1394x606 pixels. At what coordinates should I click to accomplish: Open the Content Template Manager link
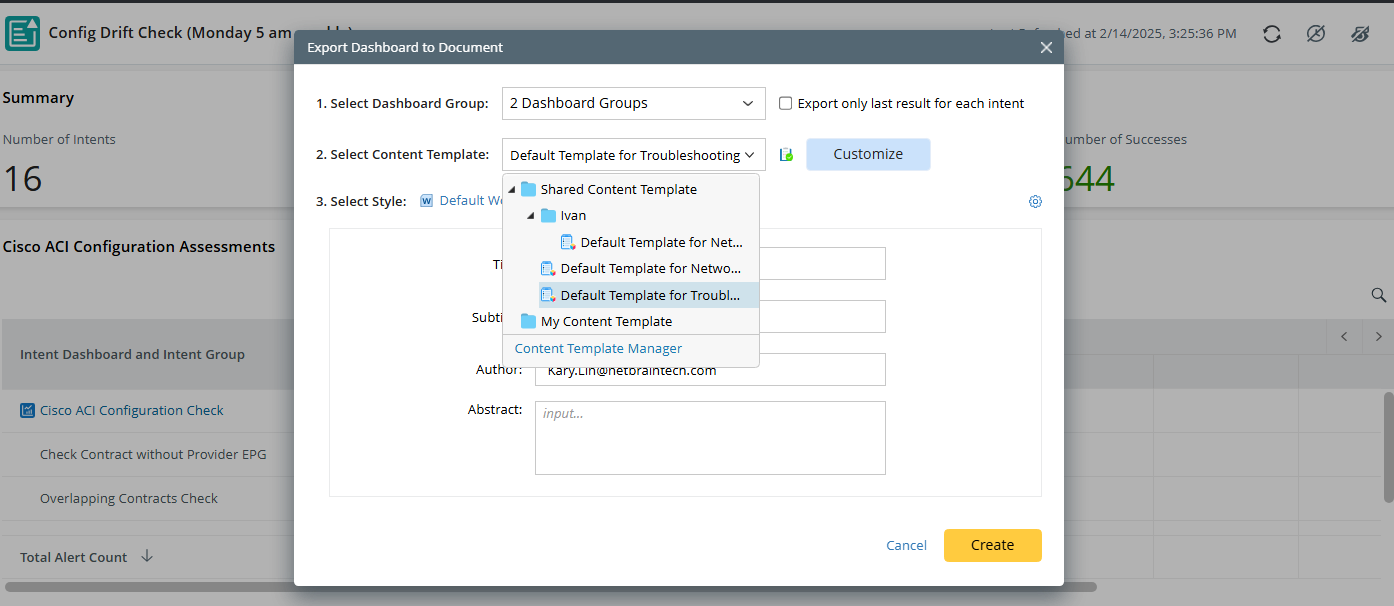coord(598,348)
